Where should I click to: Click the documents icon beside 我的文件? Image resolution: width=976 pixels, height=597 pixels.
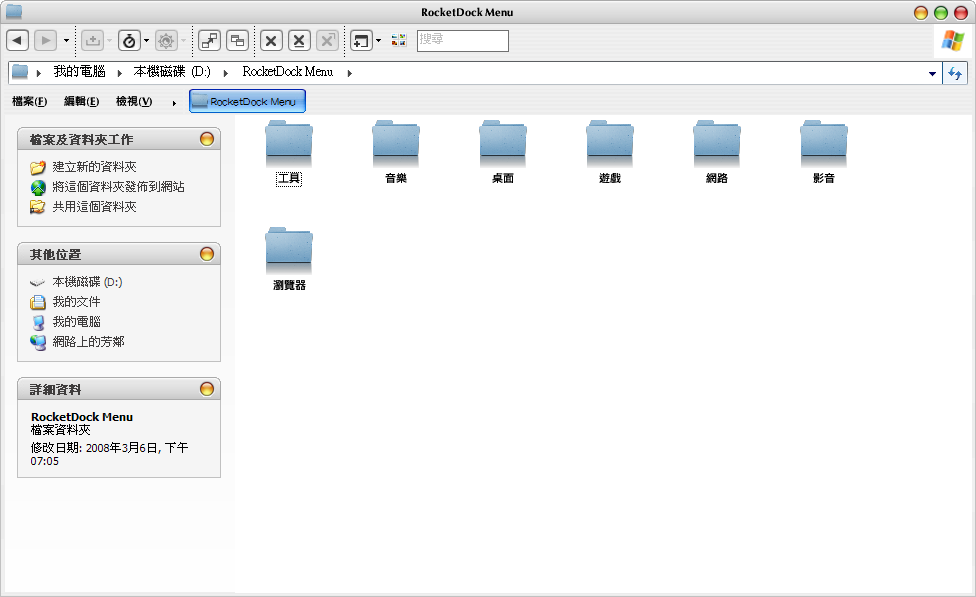(38, 303)
